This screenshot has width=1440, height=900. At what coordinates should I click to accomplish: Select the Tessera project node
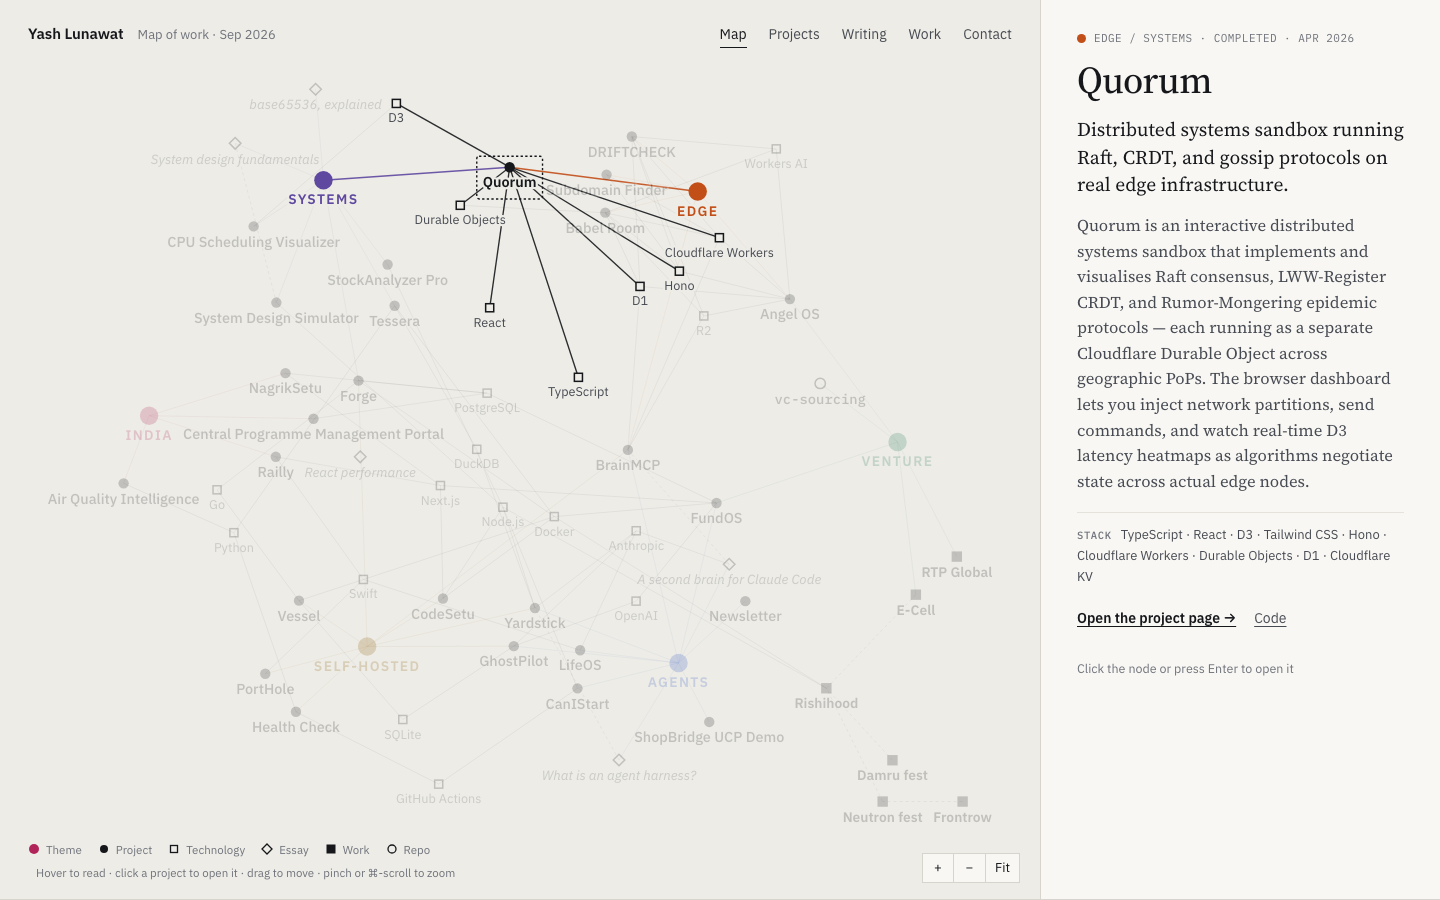(395, 306)
